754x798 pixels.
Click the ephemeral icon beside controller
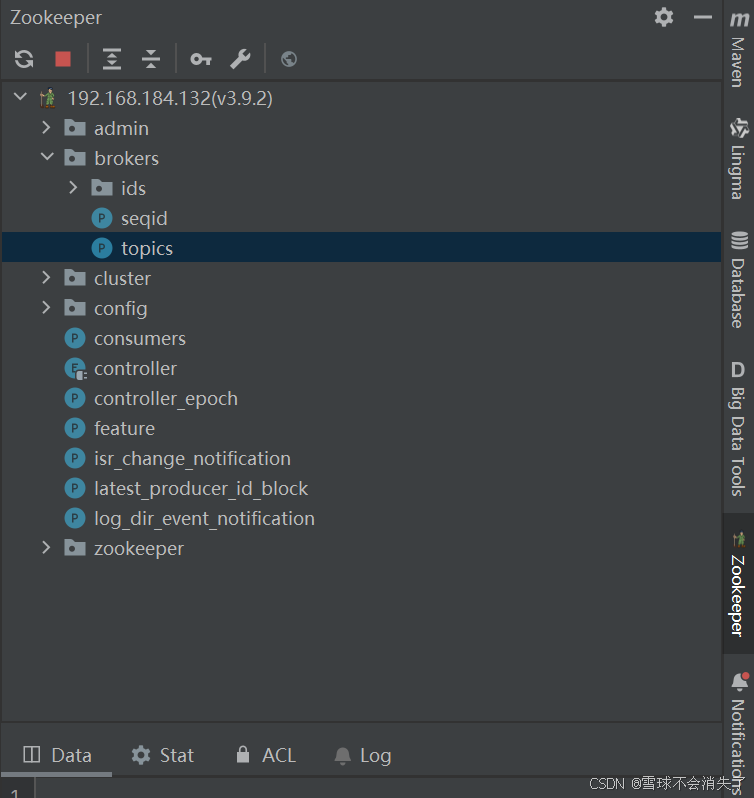(x=75, y=368)
